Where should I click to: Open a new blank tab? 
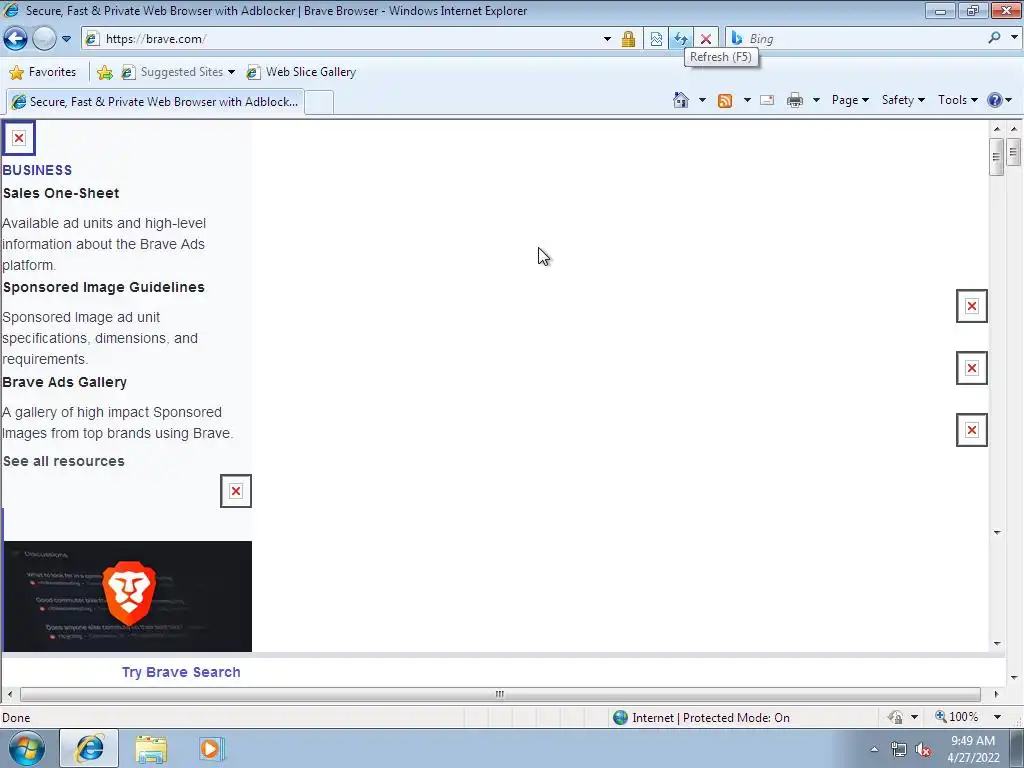[319, 103]
